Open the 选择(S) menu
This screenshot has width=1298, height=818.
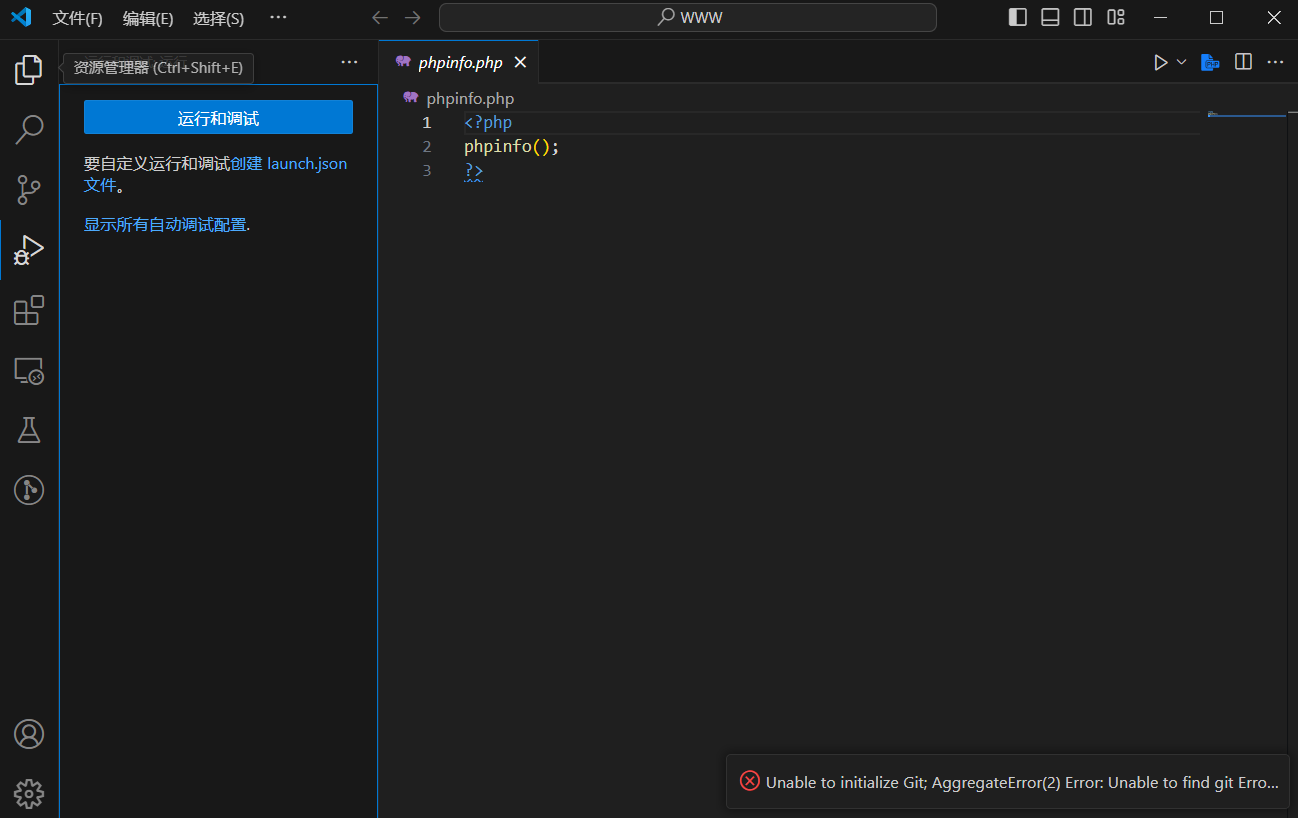pos(218,18)
